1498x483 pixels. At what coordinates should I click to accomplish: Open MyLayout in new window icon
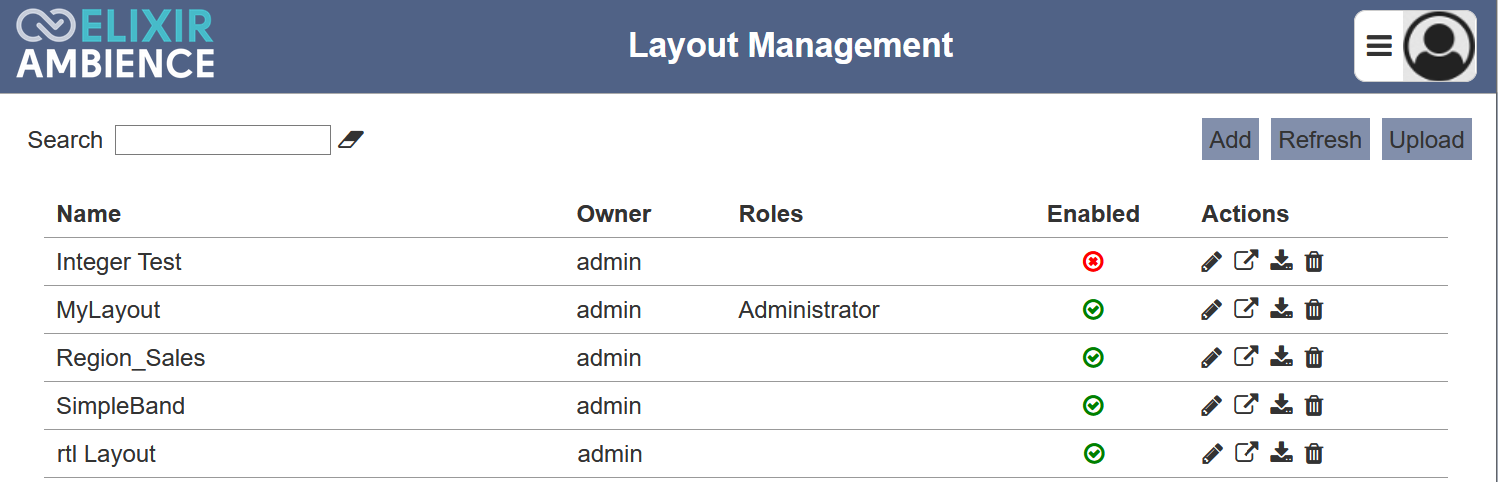pos(1246,309)
